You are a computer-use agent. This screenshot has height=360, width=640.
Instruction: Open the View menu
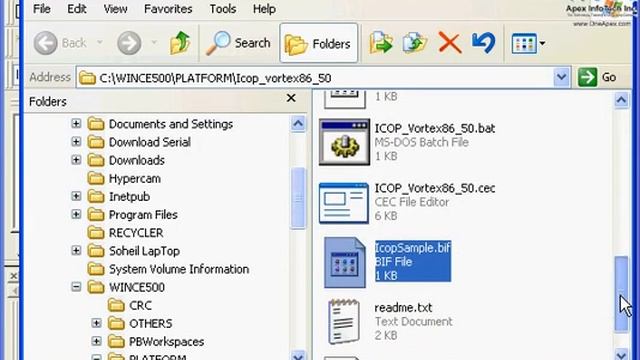click(115, 9)
